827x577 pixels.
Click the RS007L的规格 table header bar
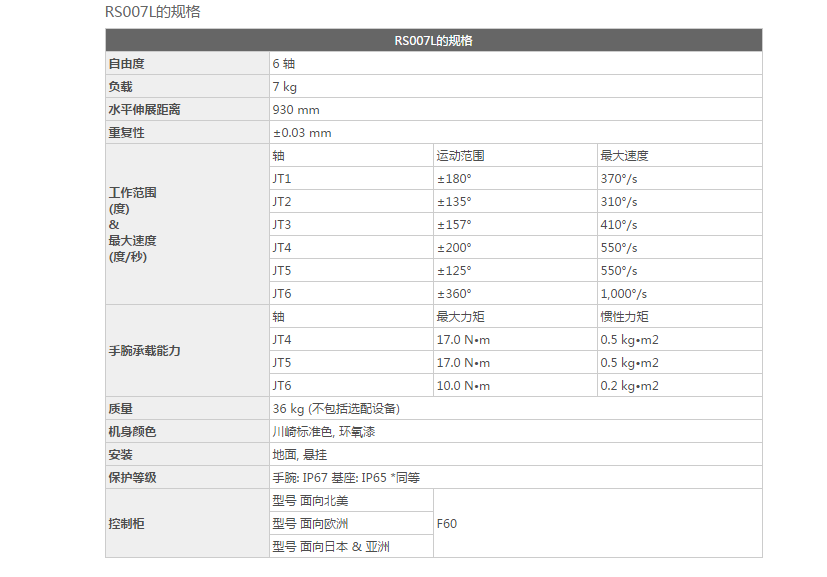click(434, 41)
